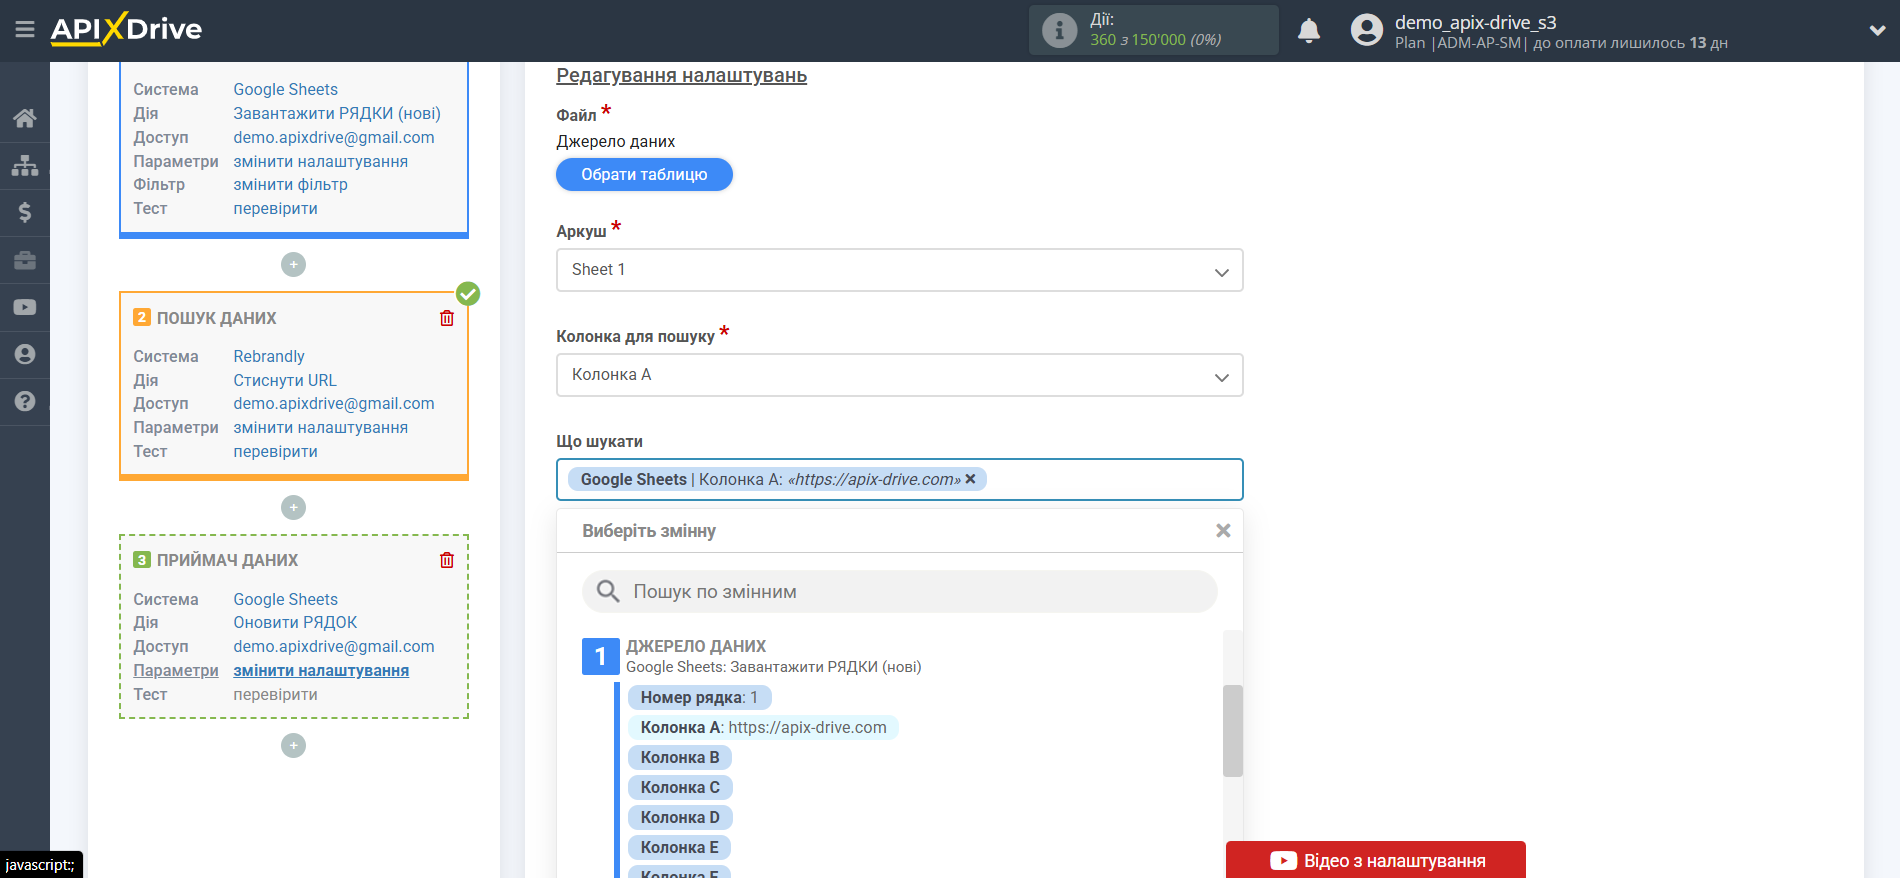Viewport: 1900px width, 878px height.
Task: Click the green checkmark status badge
Action: pyautogui.click(x=468, y=293)
